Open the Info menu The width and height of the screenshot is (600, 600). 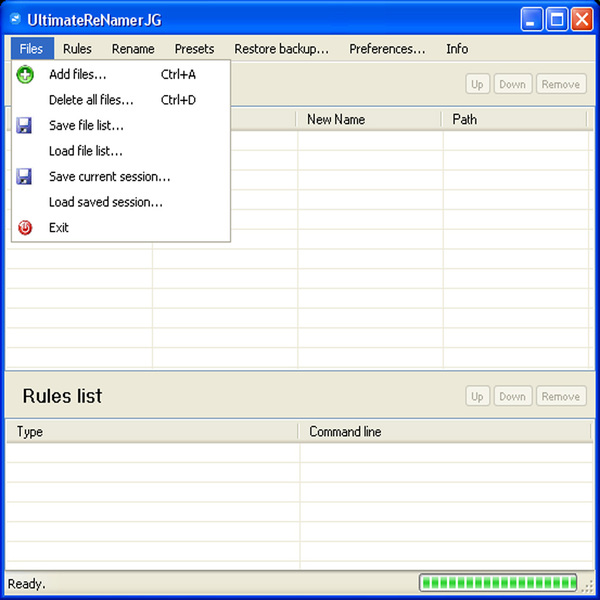point(457,49)
